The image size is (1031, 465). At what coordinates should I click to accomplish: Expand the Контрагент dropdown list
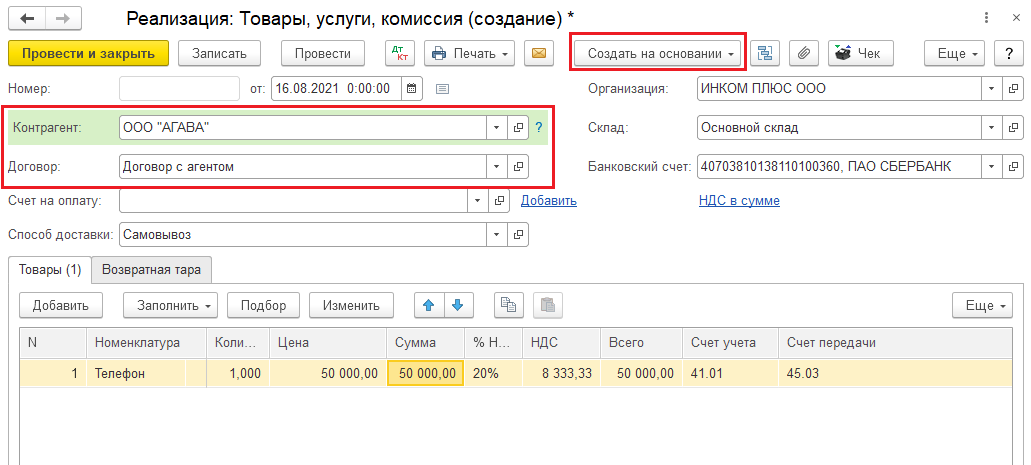[496, 127]
